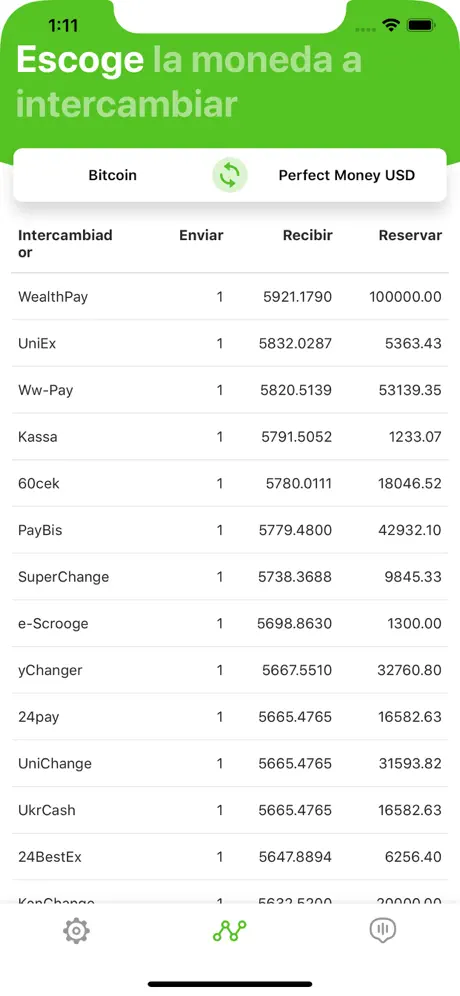Open the e-Scrooge exchanger row

click(x=230, y=623)
